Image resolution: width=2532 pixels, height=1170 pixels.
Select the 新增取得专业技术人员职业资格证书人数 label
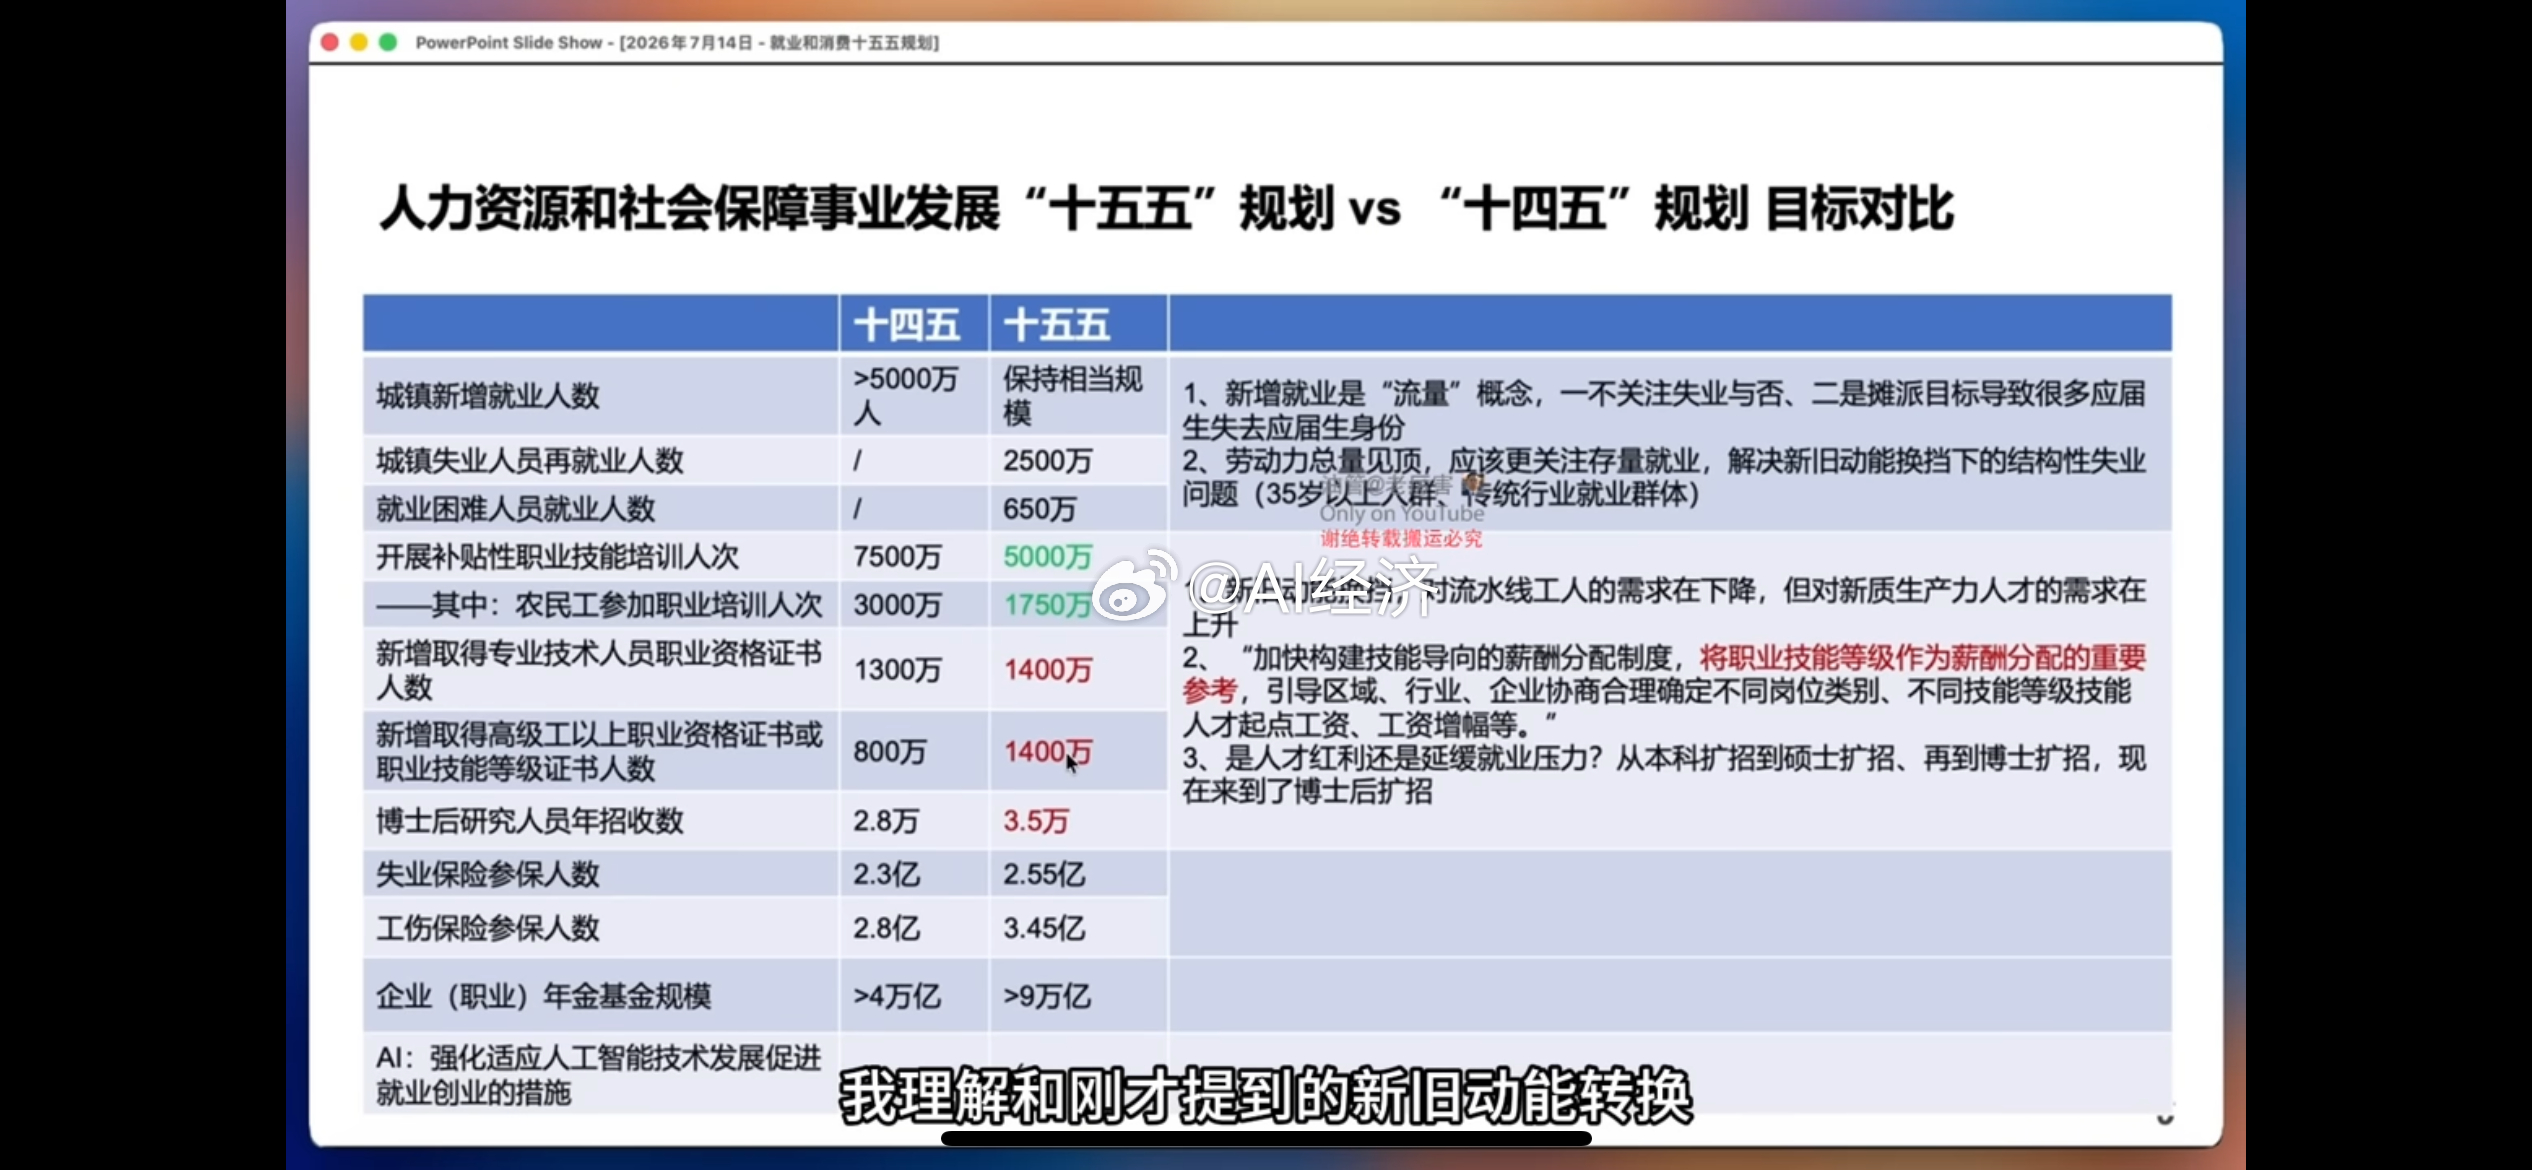599,670
